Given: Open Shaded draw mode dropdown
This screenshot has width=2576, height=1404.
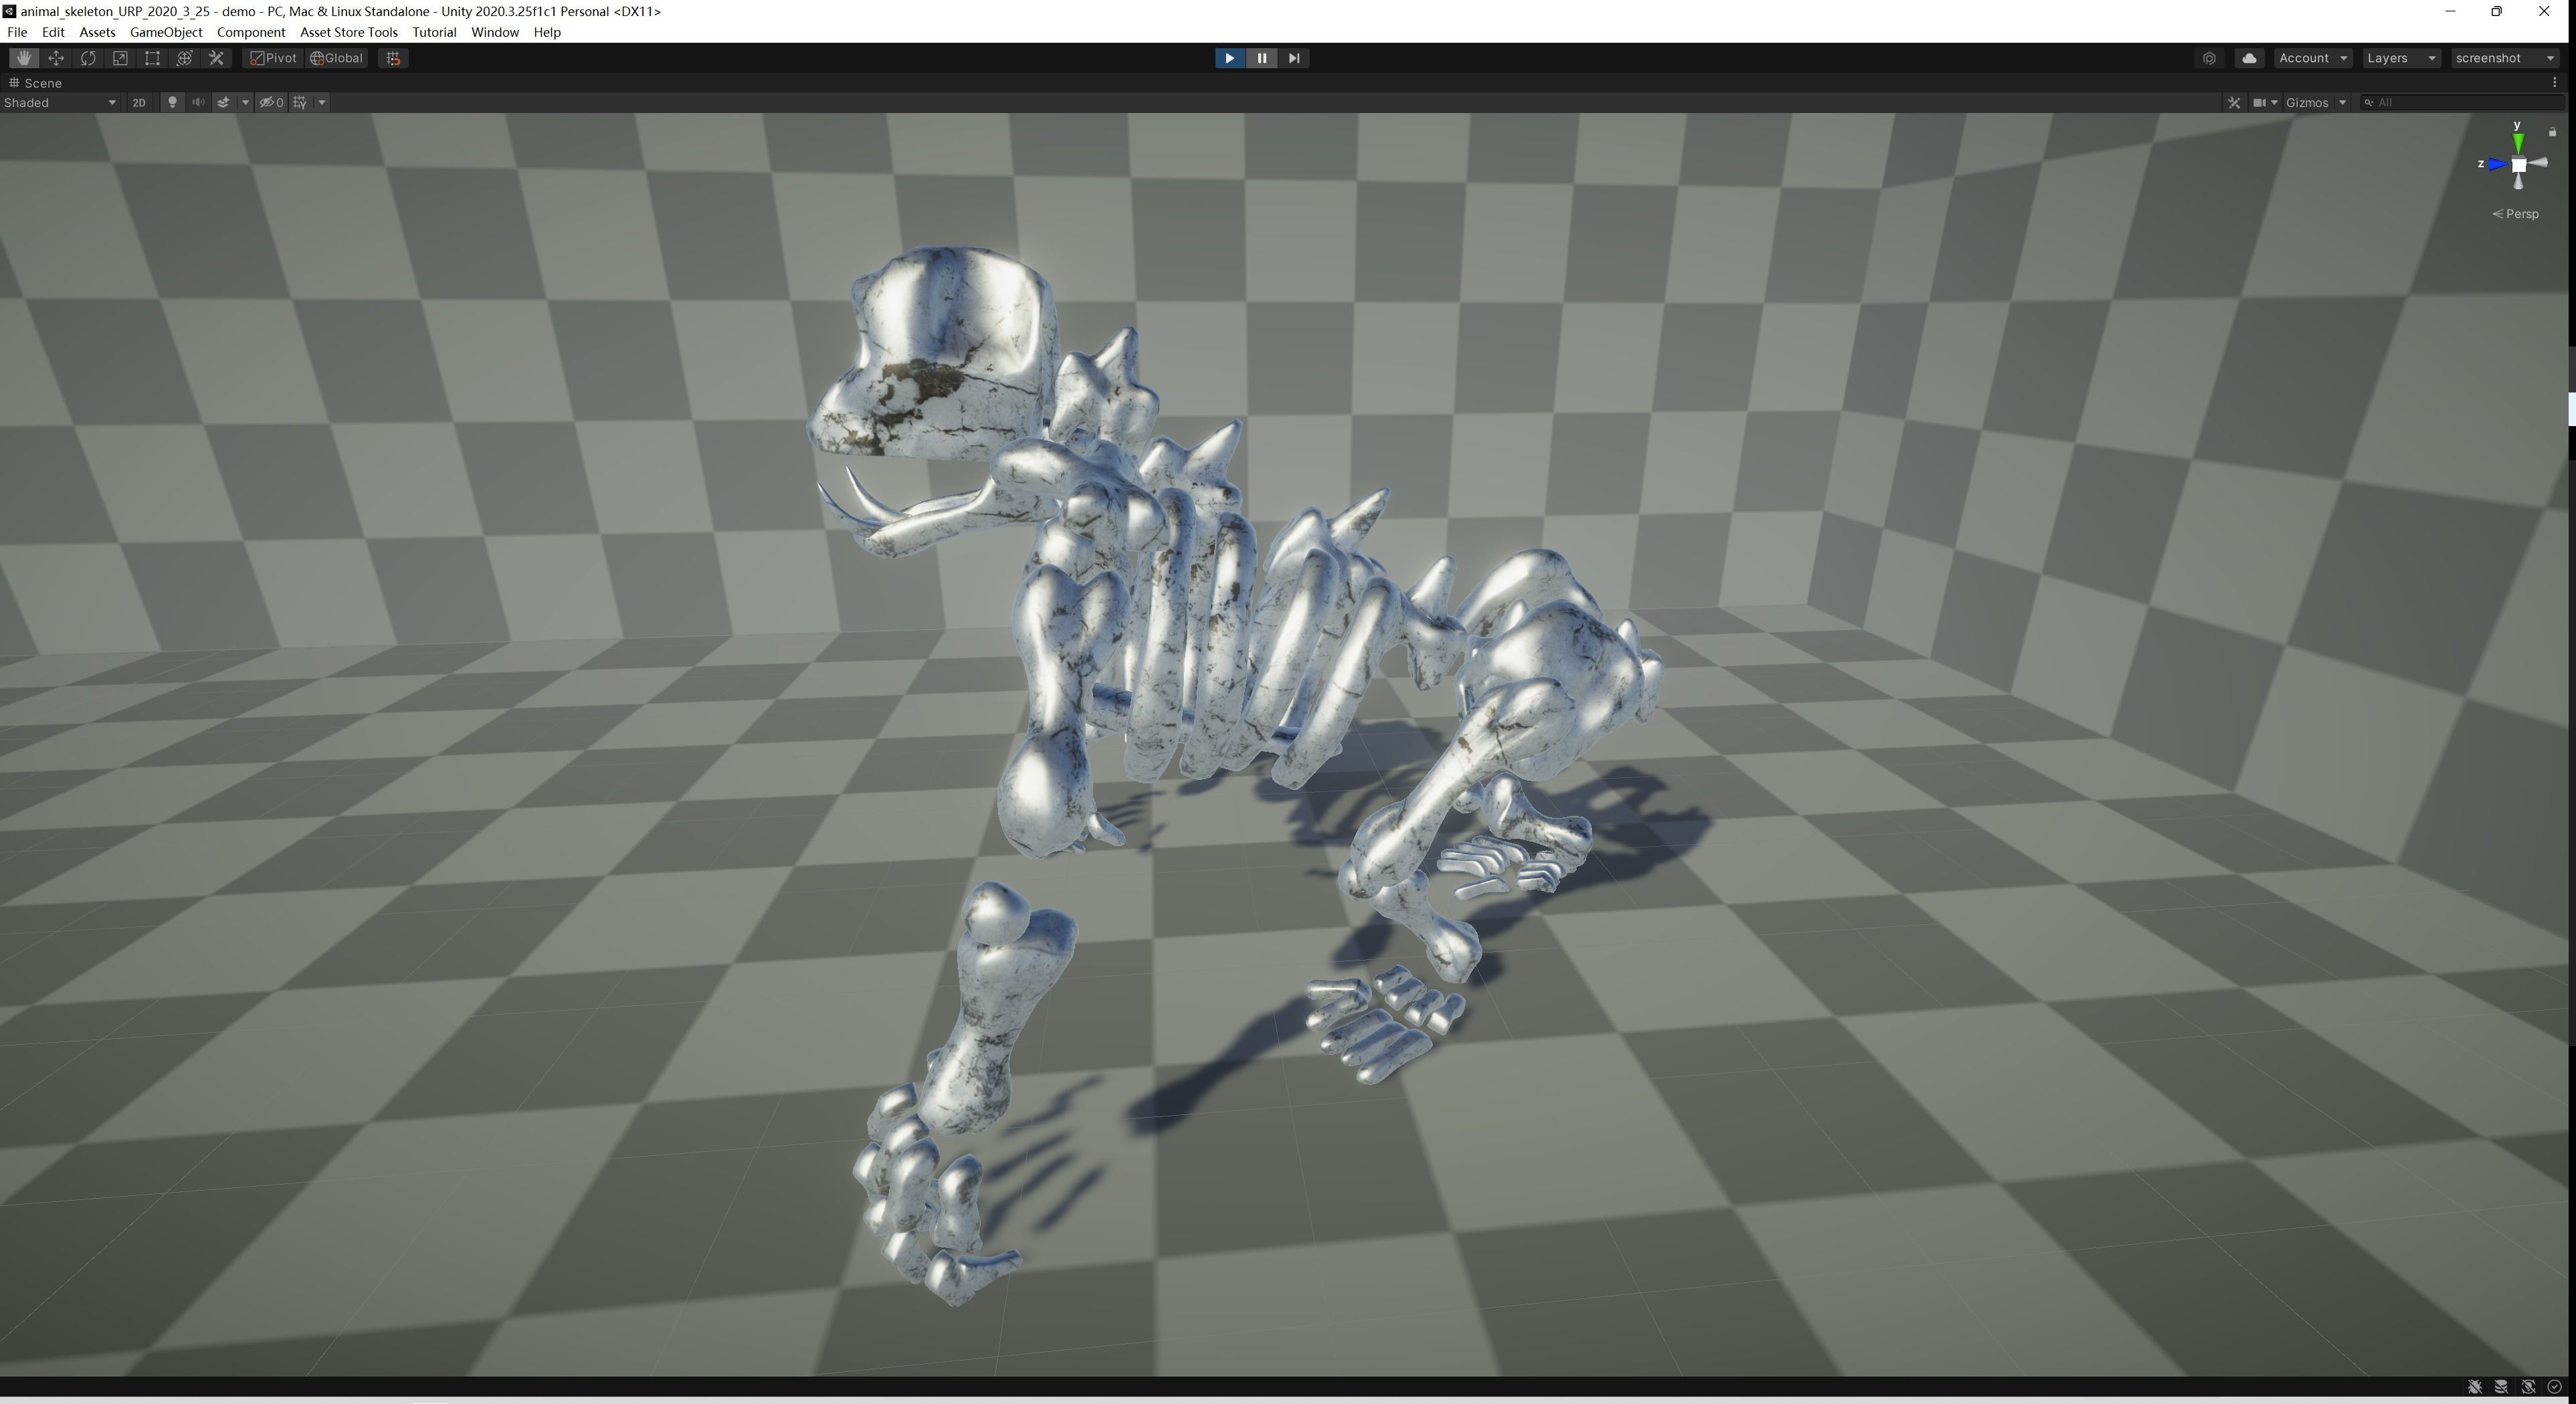Looking at the screenshot, I should (60, 102).
